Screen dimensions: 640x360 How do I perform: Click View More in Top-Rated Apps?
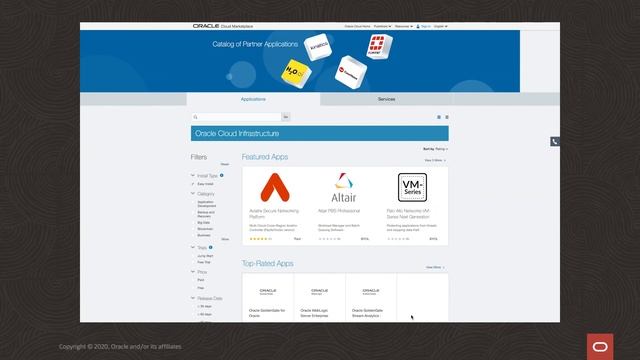pyautogui.click(x=435, y=267)
